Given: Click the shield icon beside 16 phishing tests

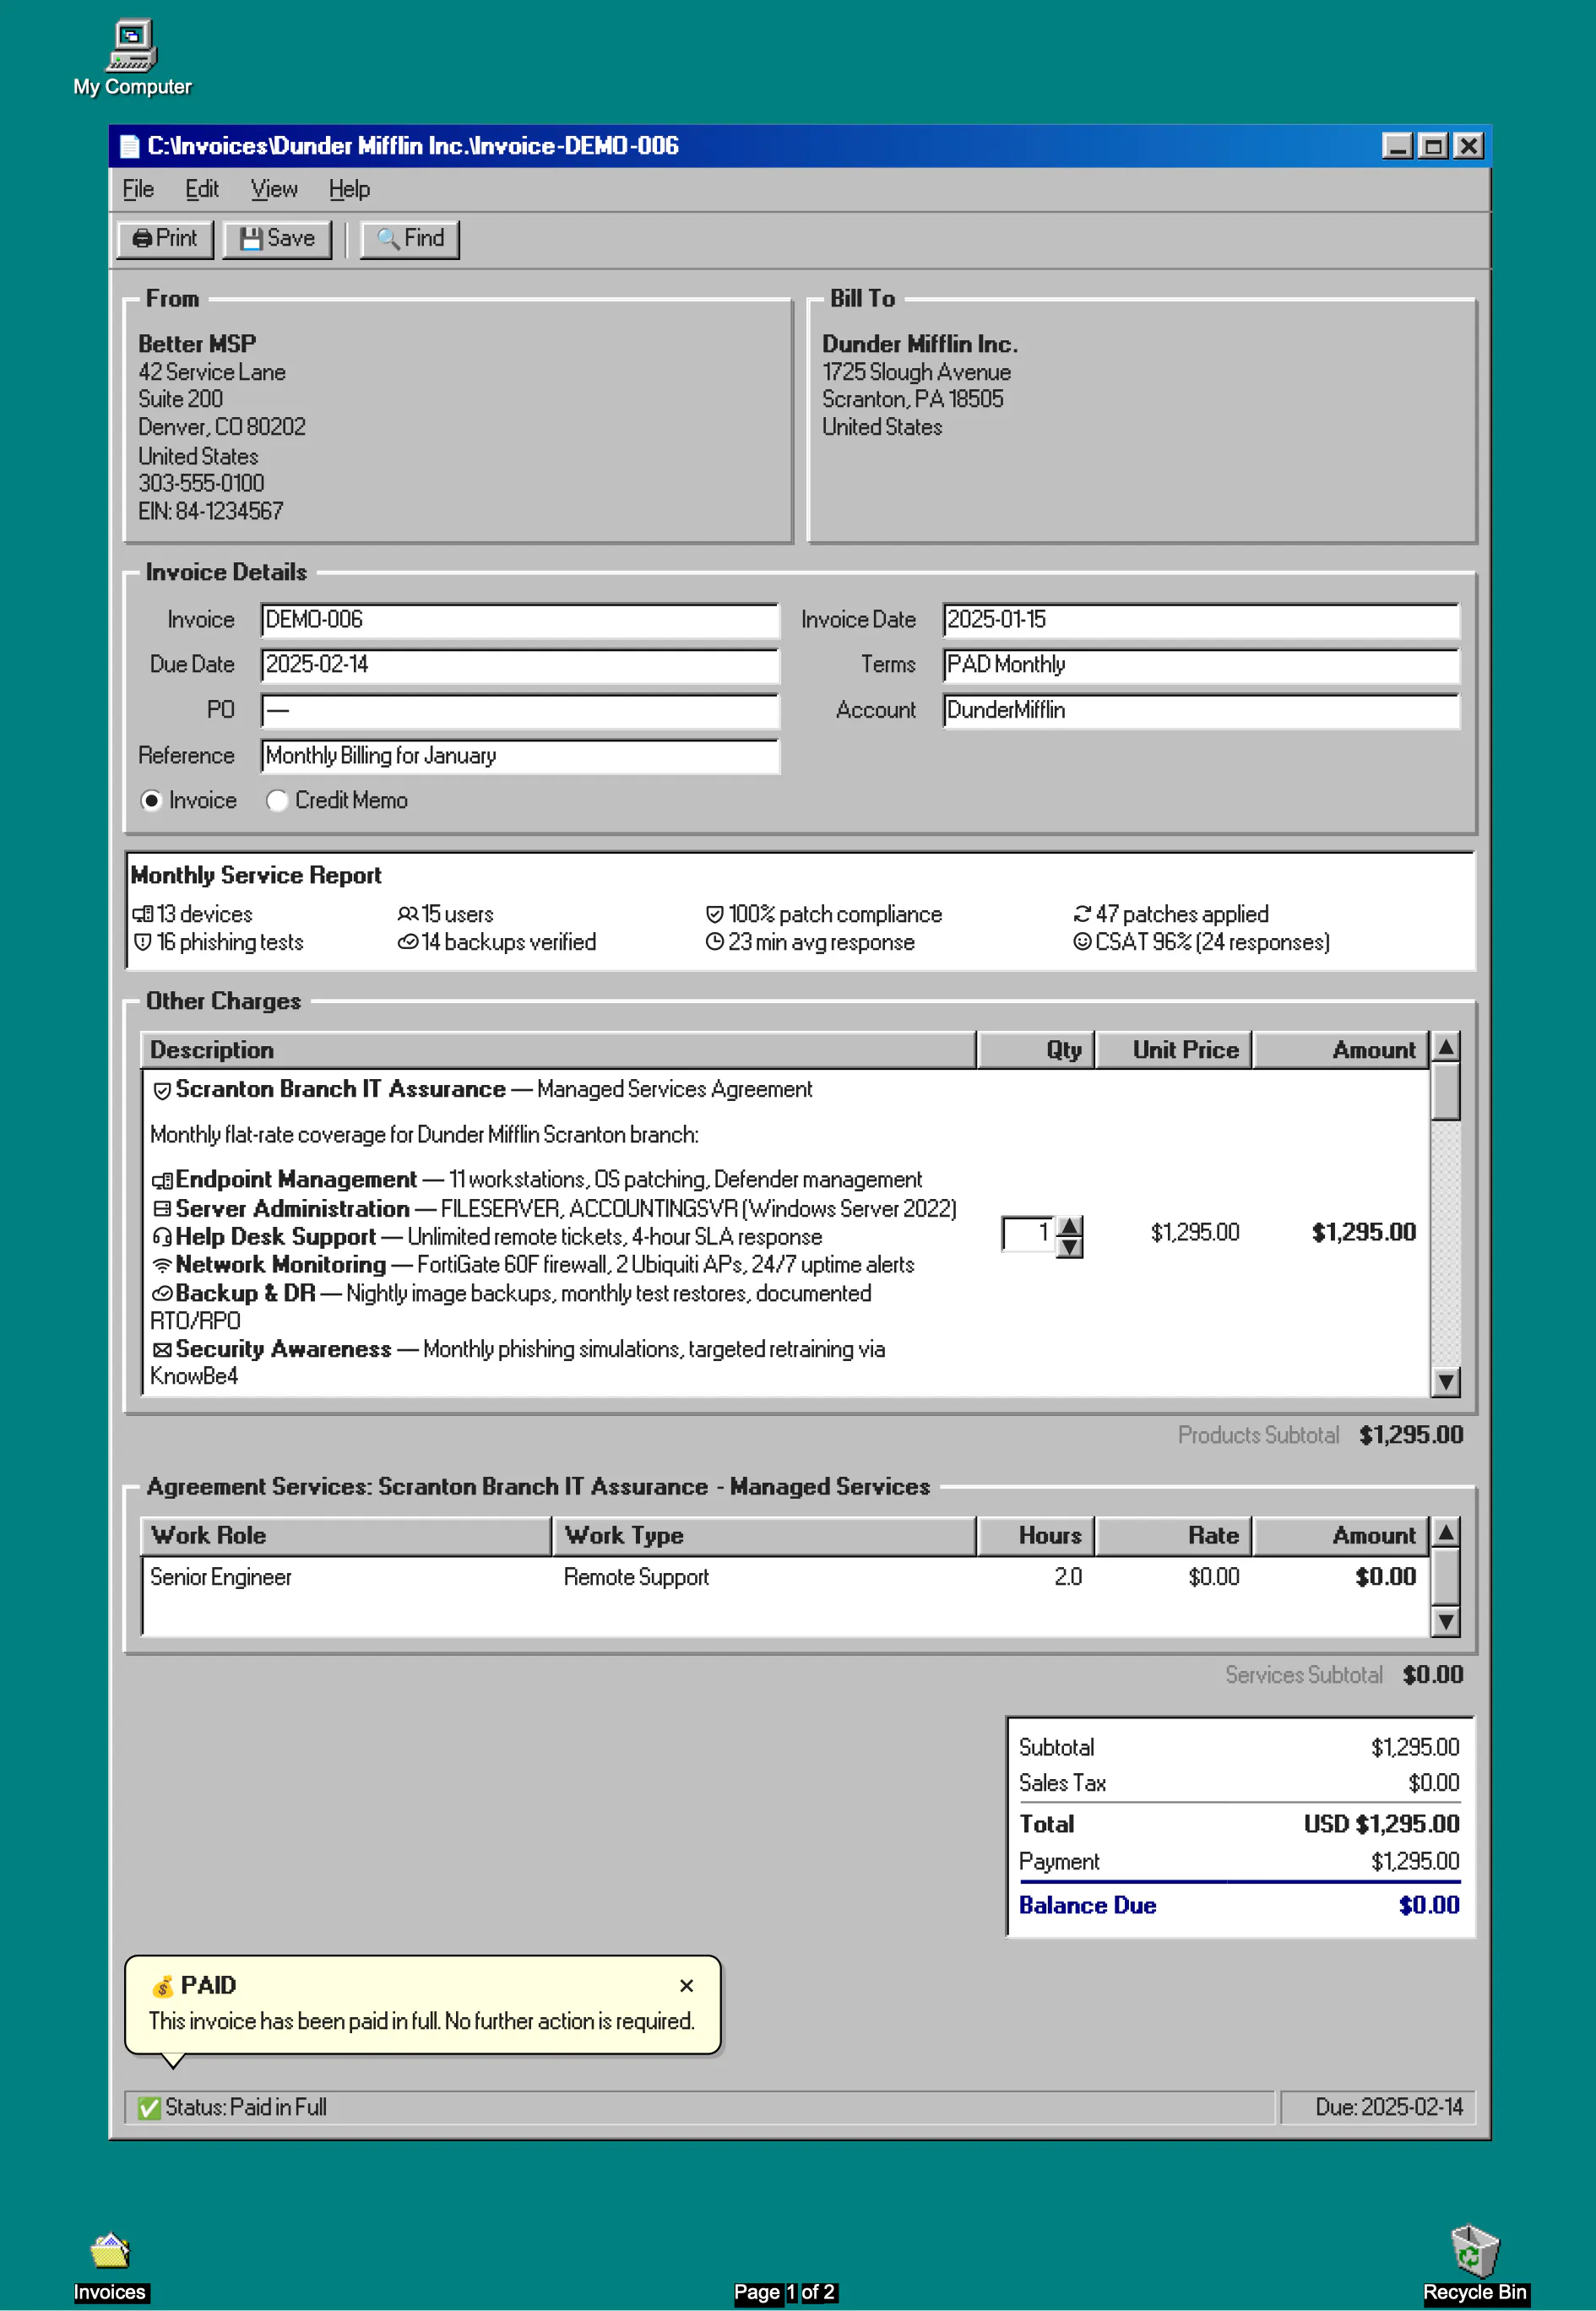Looking at the screenshot, I should coord(143,942).
